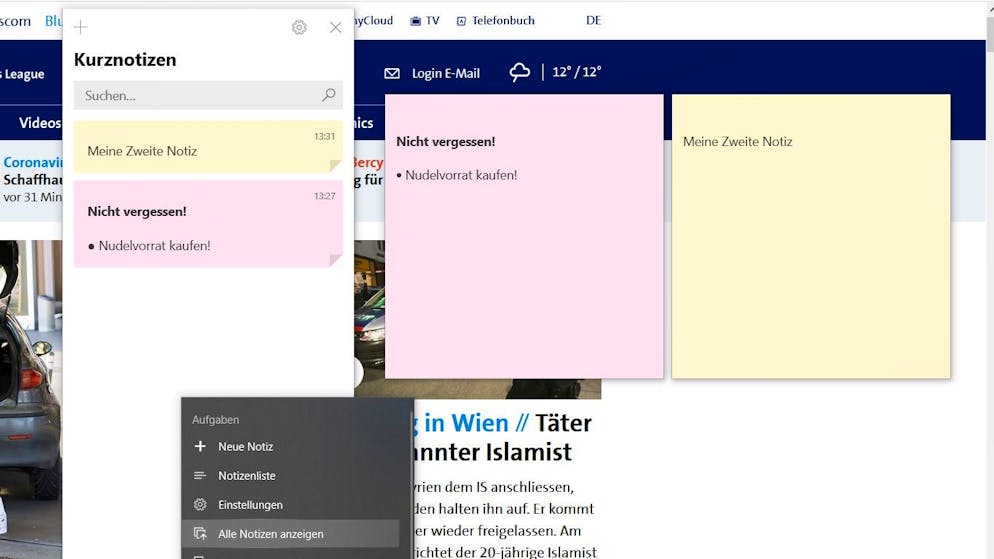Image resolution: width=994 pixels, height=559 pixels.
Task: Click the TV icon in the top bar
Action: pos(413,21)
